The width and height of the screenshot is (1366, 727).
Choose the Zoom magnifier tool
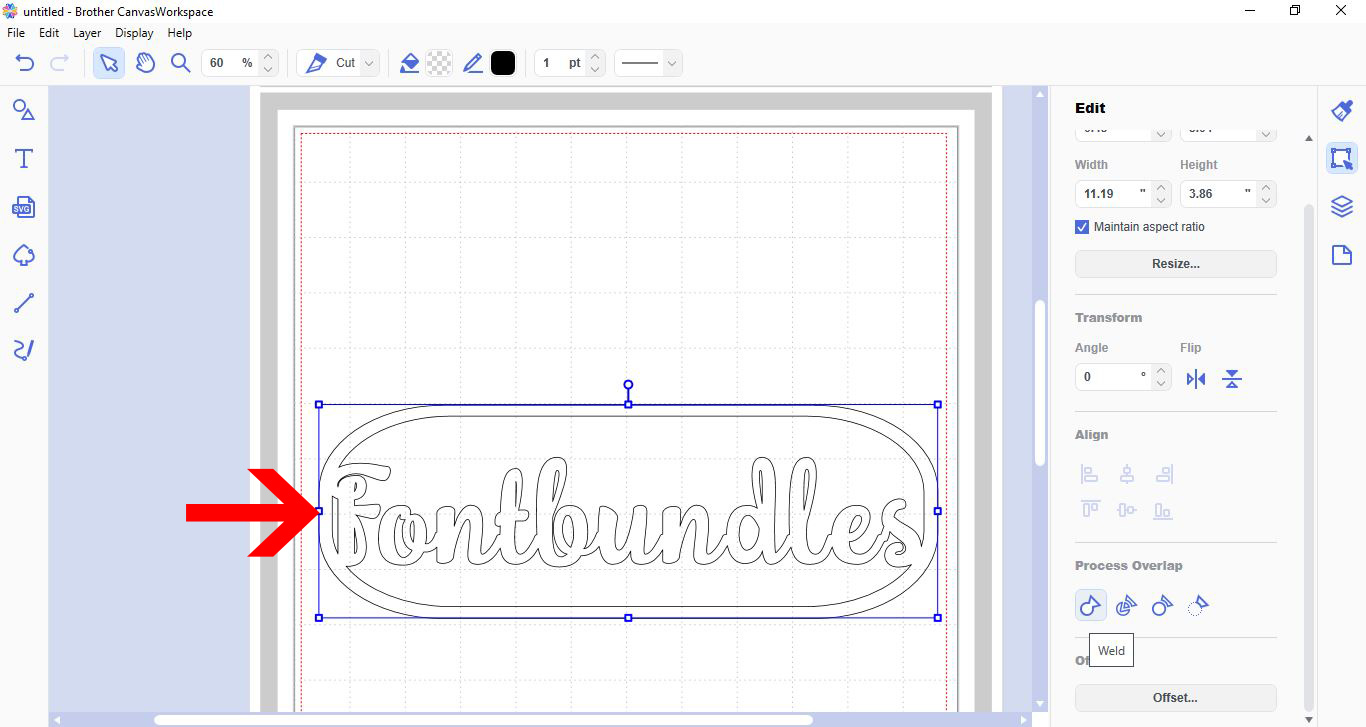180,63
